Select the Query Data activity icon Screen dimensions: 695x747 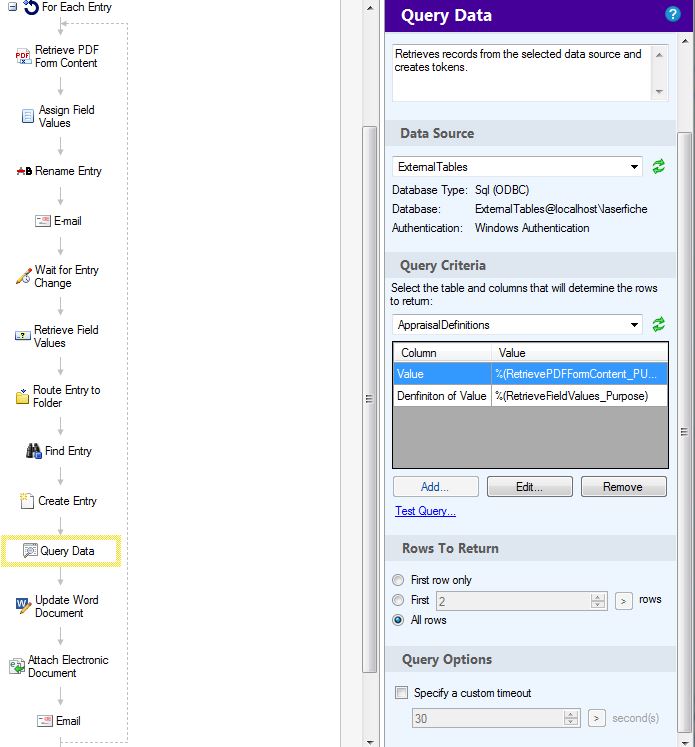coord(30,550)
